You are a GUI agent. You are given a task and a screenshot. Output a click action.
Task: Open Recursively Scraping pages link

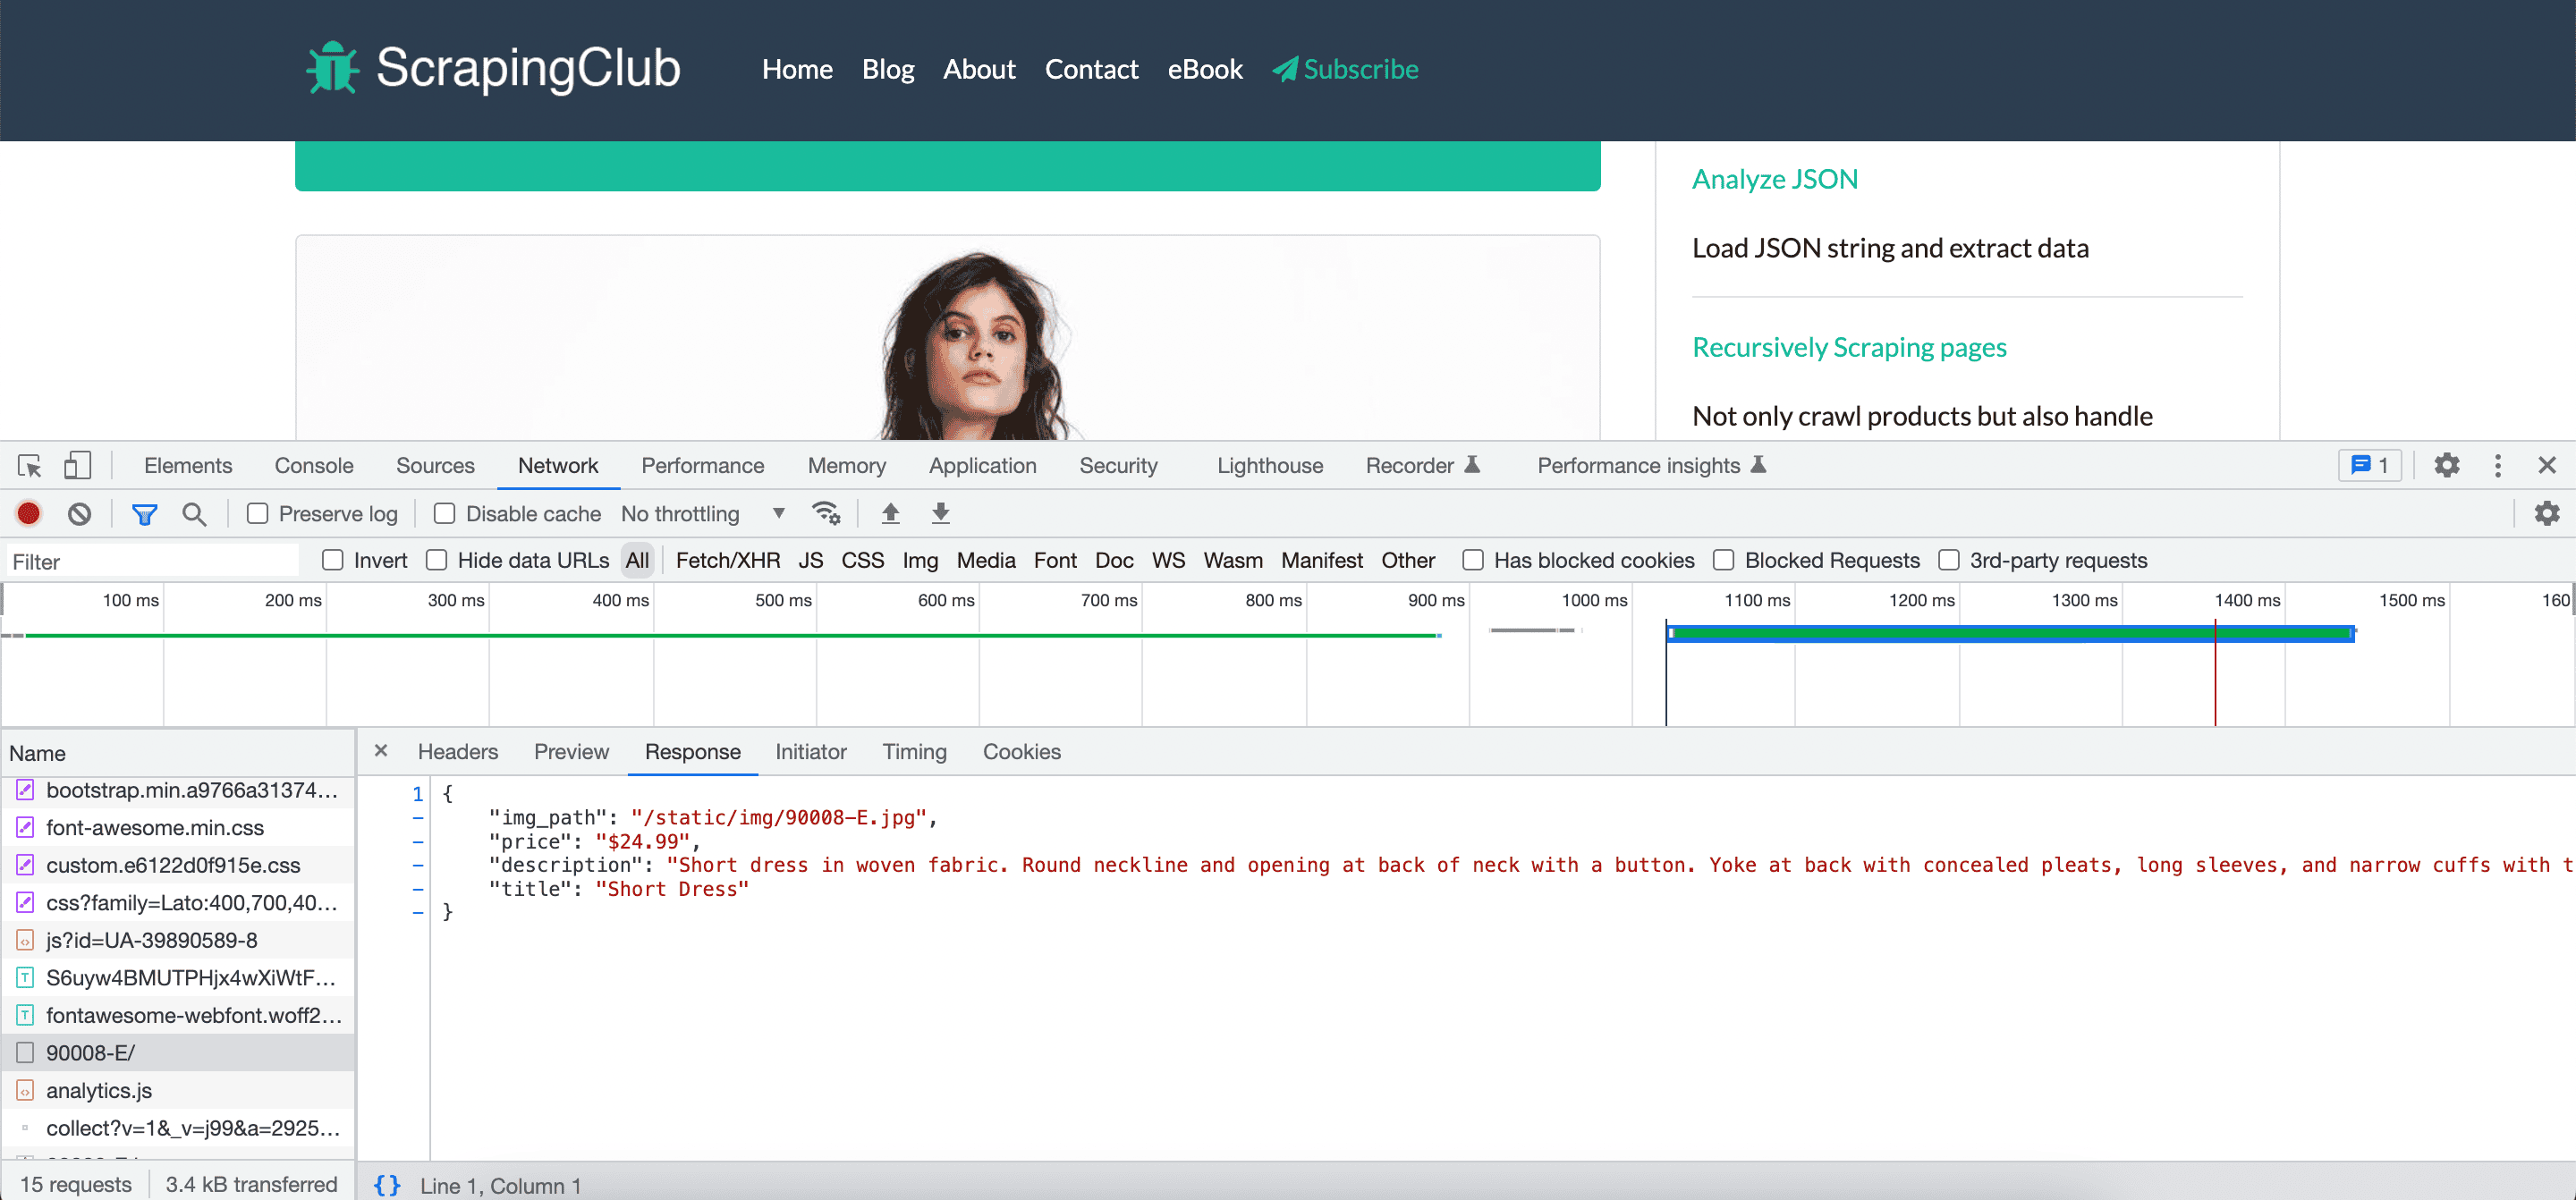[x=1849, y=347]
